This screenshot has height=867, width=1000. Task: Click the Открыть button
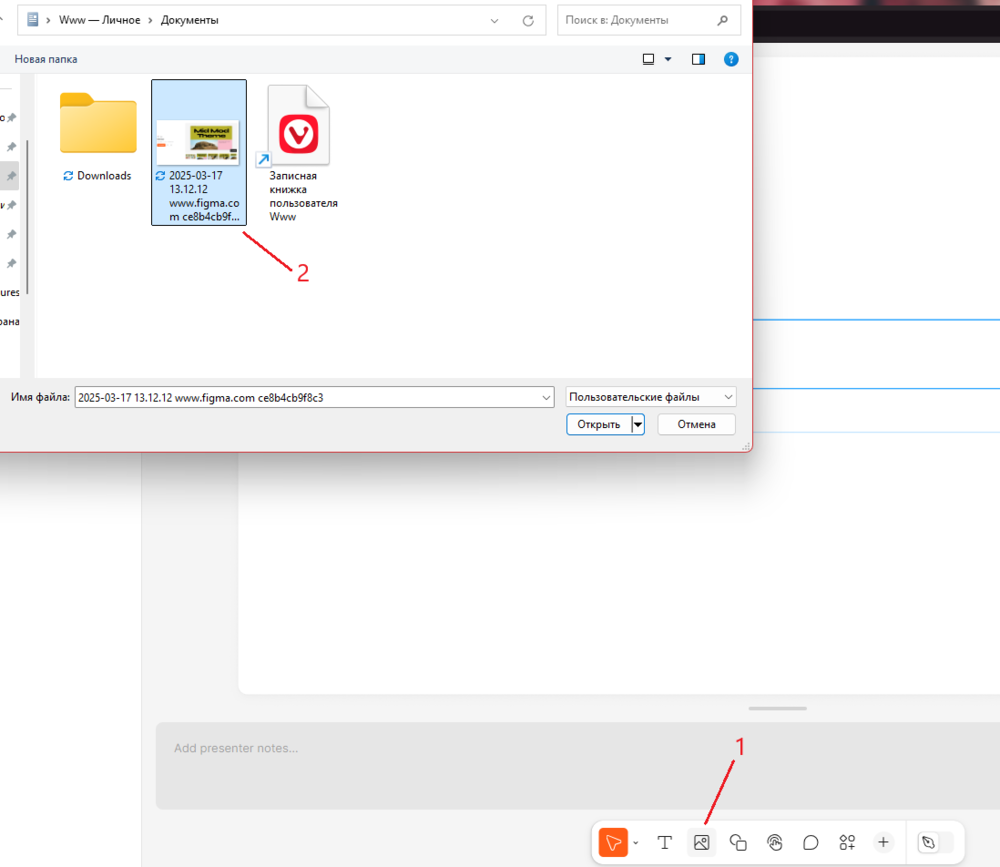pos(599,424)
